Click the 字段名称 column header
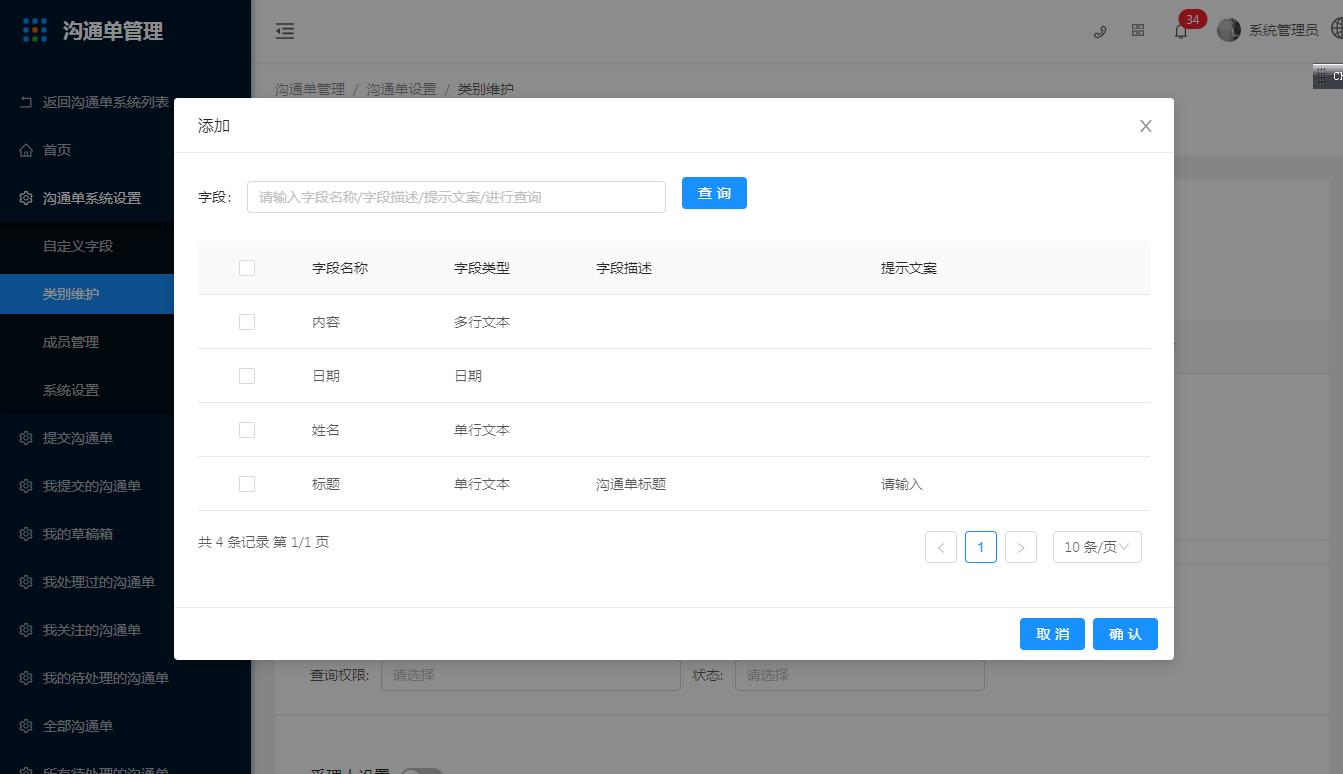Image resolution: width=1343 pixels, height=774 pixels. click(x=340, y=268)
